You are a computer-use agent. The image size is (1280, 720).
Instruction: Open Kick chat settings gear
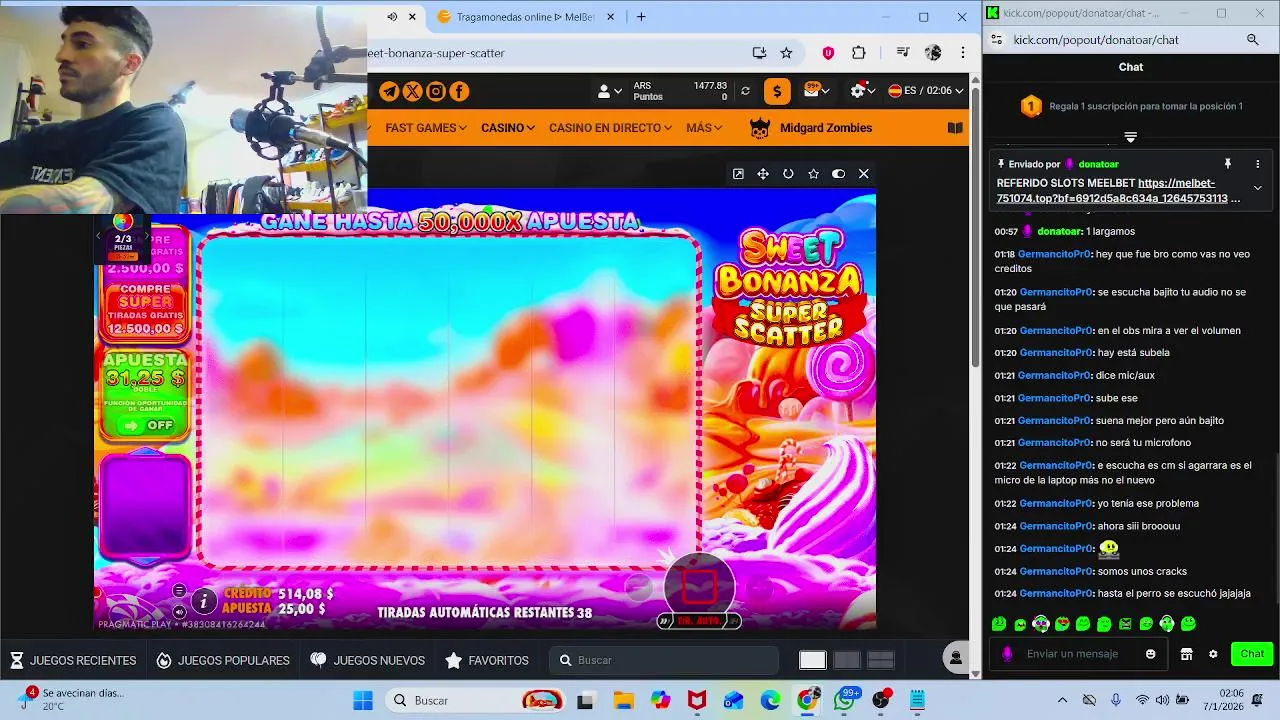click(1213, 654)
